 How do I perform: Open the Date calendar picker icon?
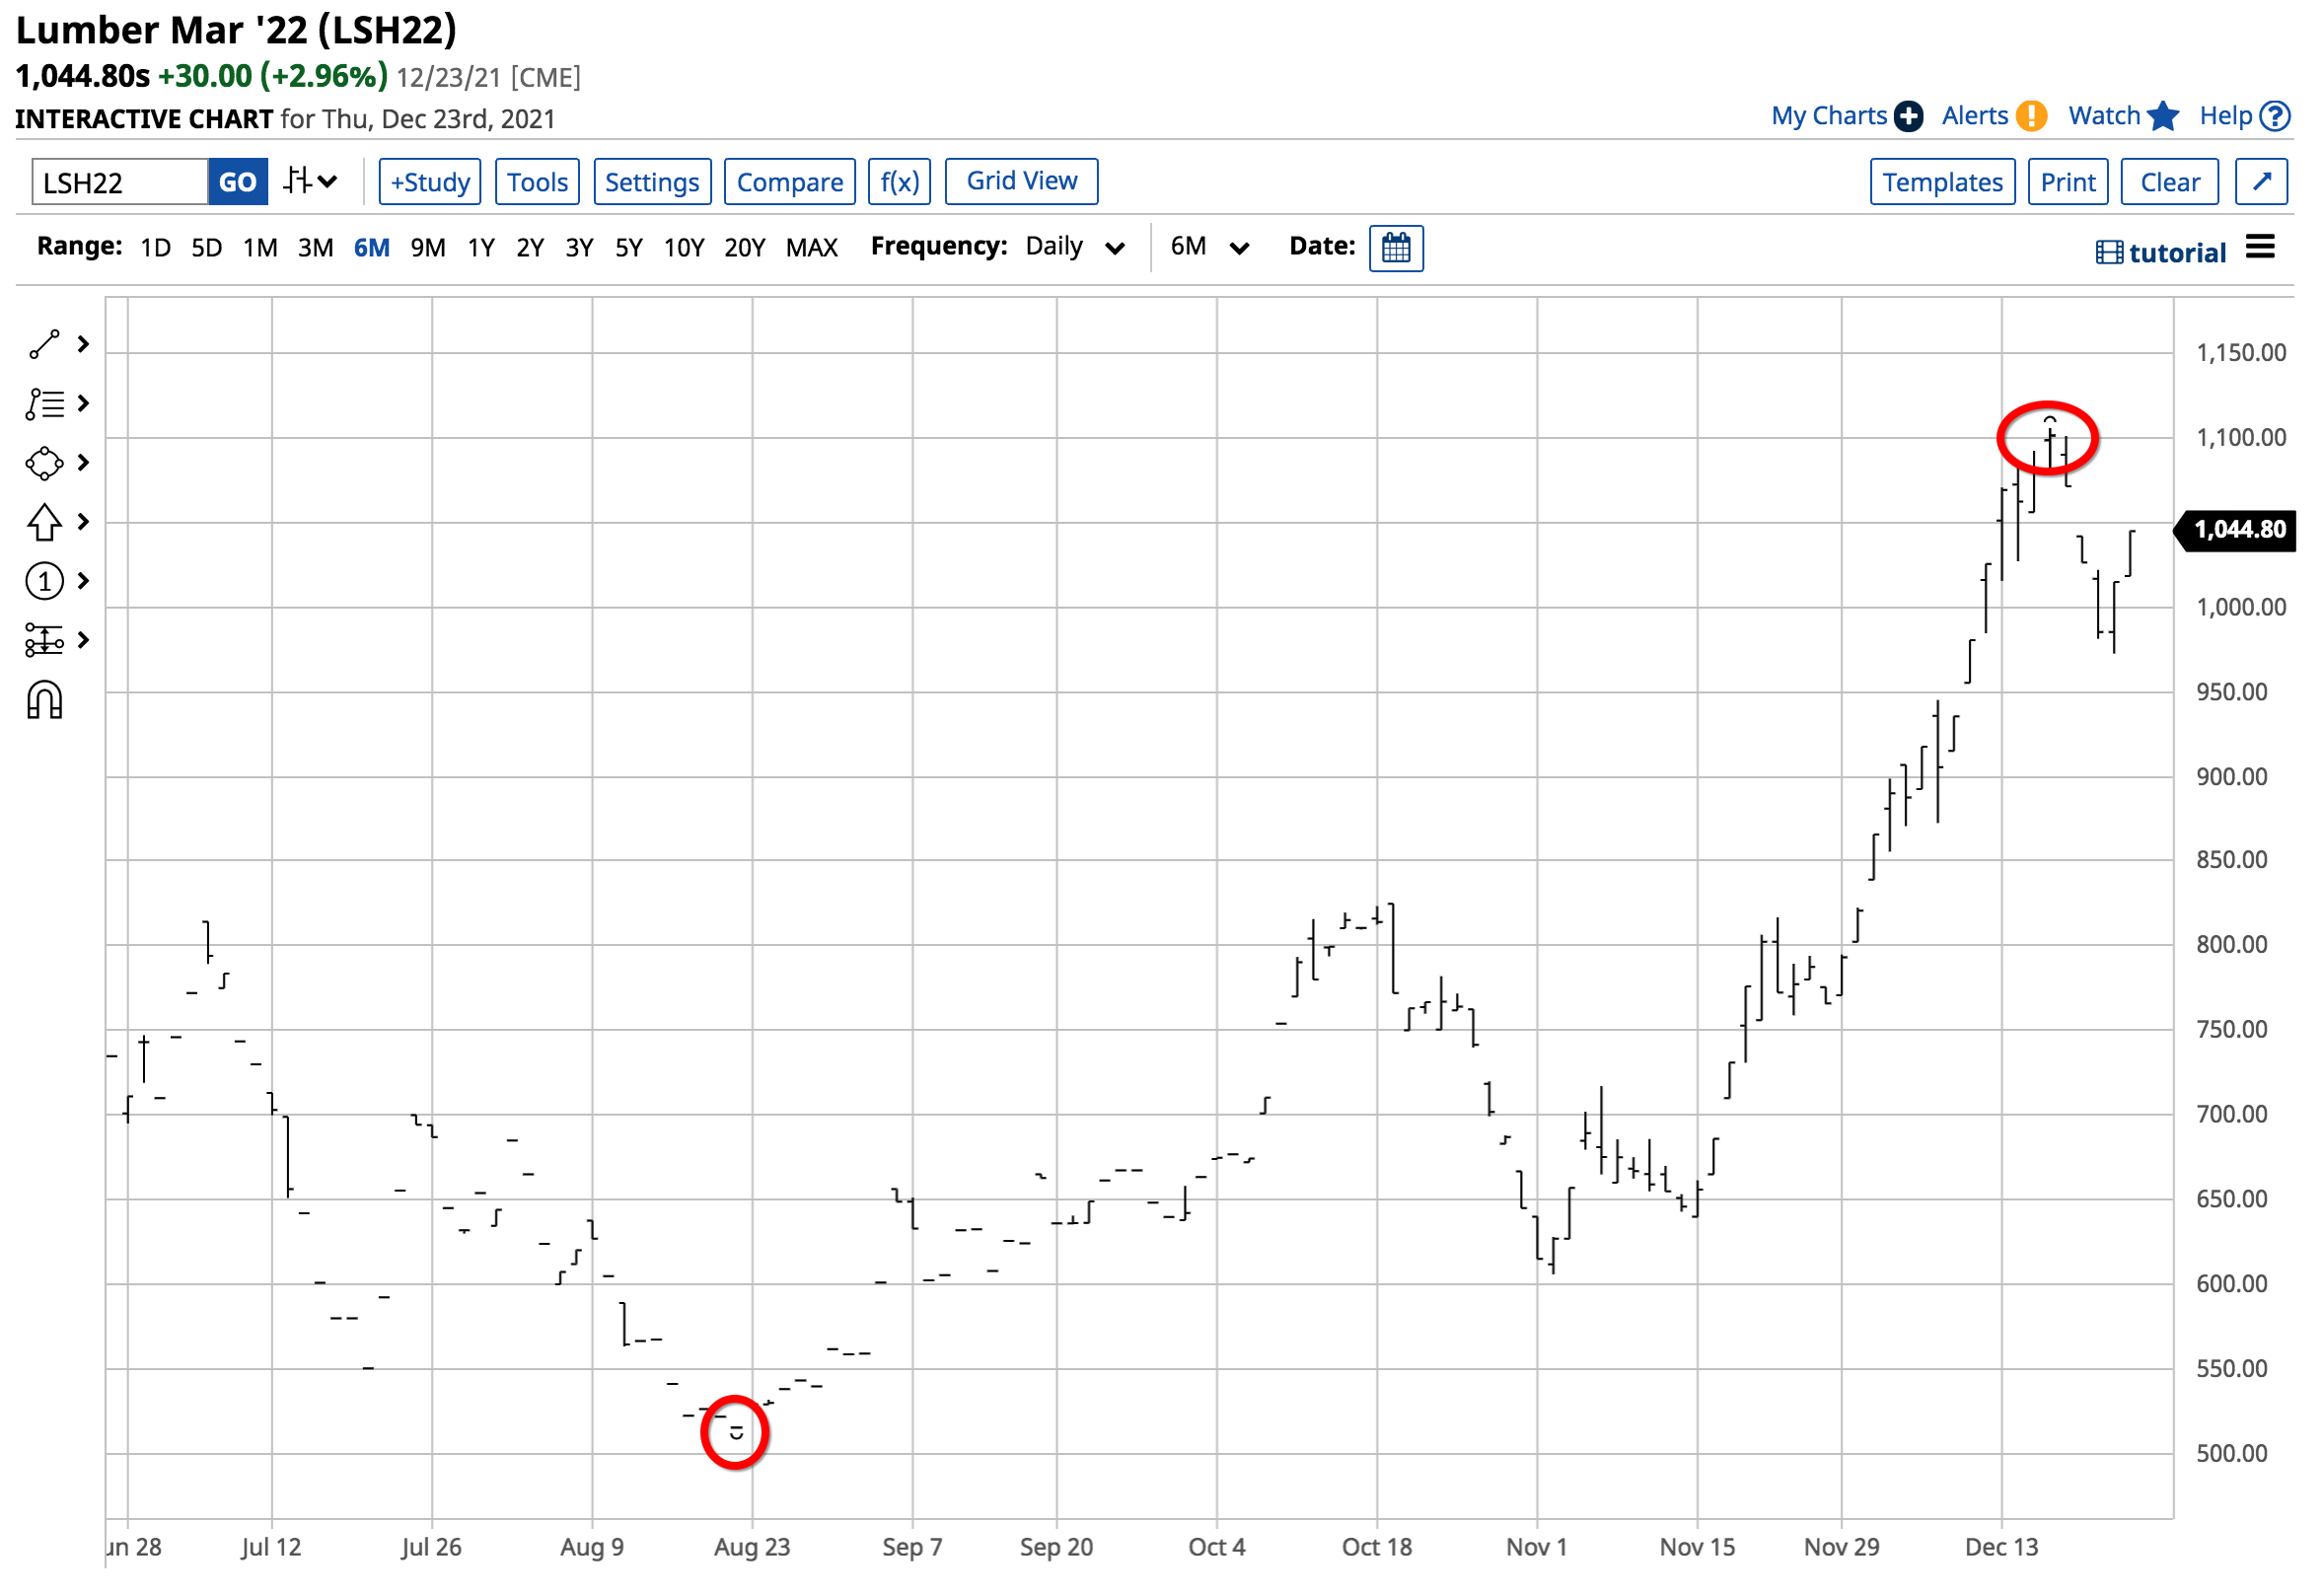click(x=1398, y=248)
